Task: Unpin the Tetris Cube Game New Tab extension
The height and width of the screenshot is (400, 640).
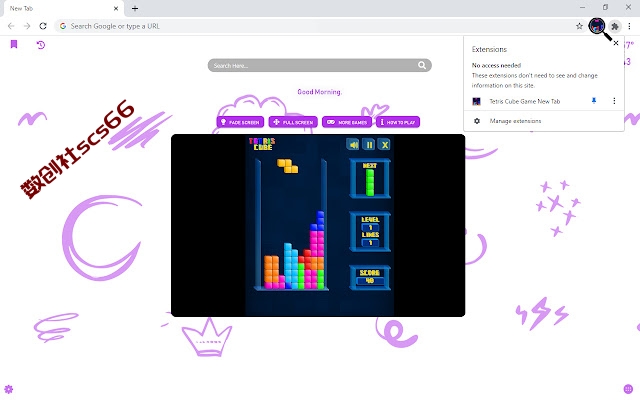Action: point(594,101)
